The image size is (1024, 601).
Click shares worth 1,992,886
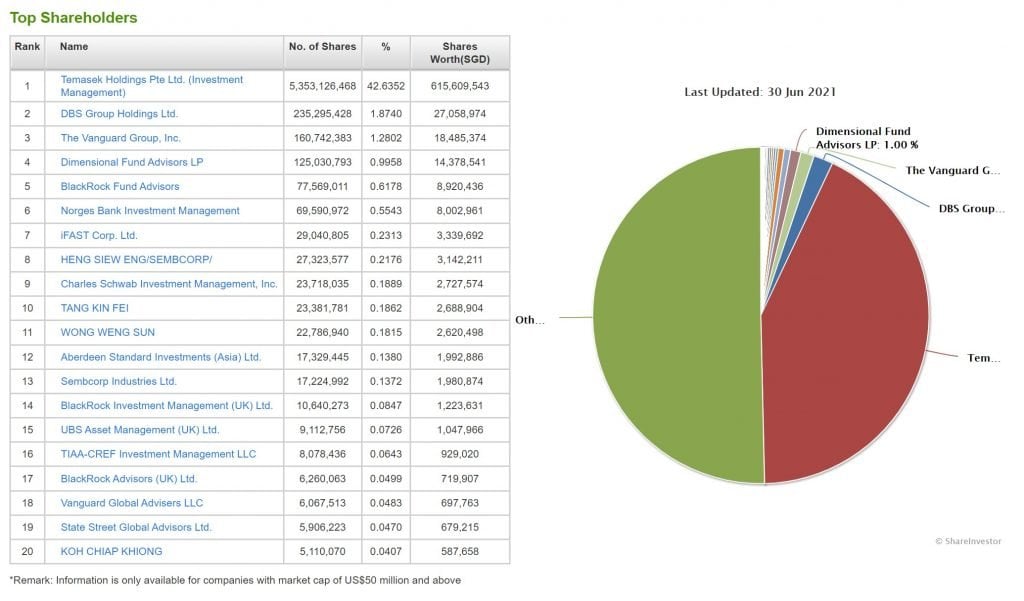[460, 357]
